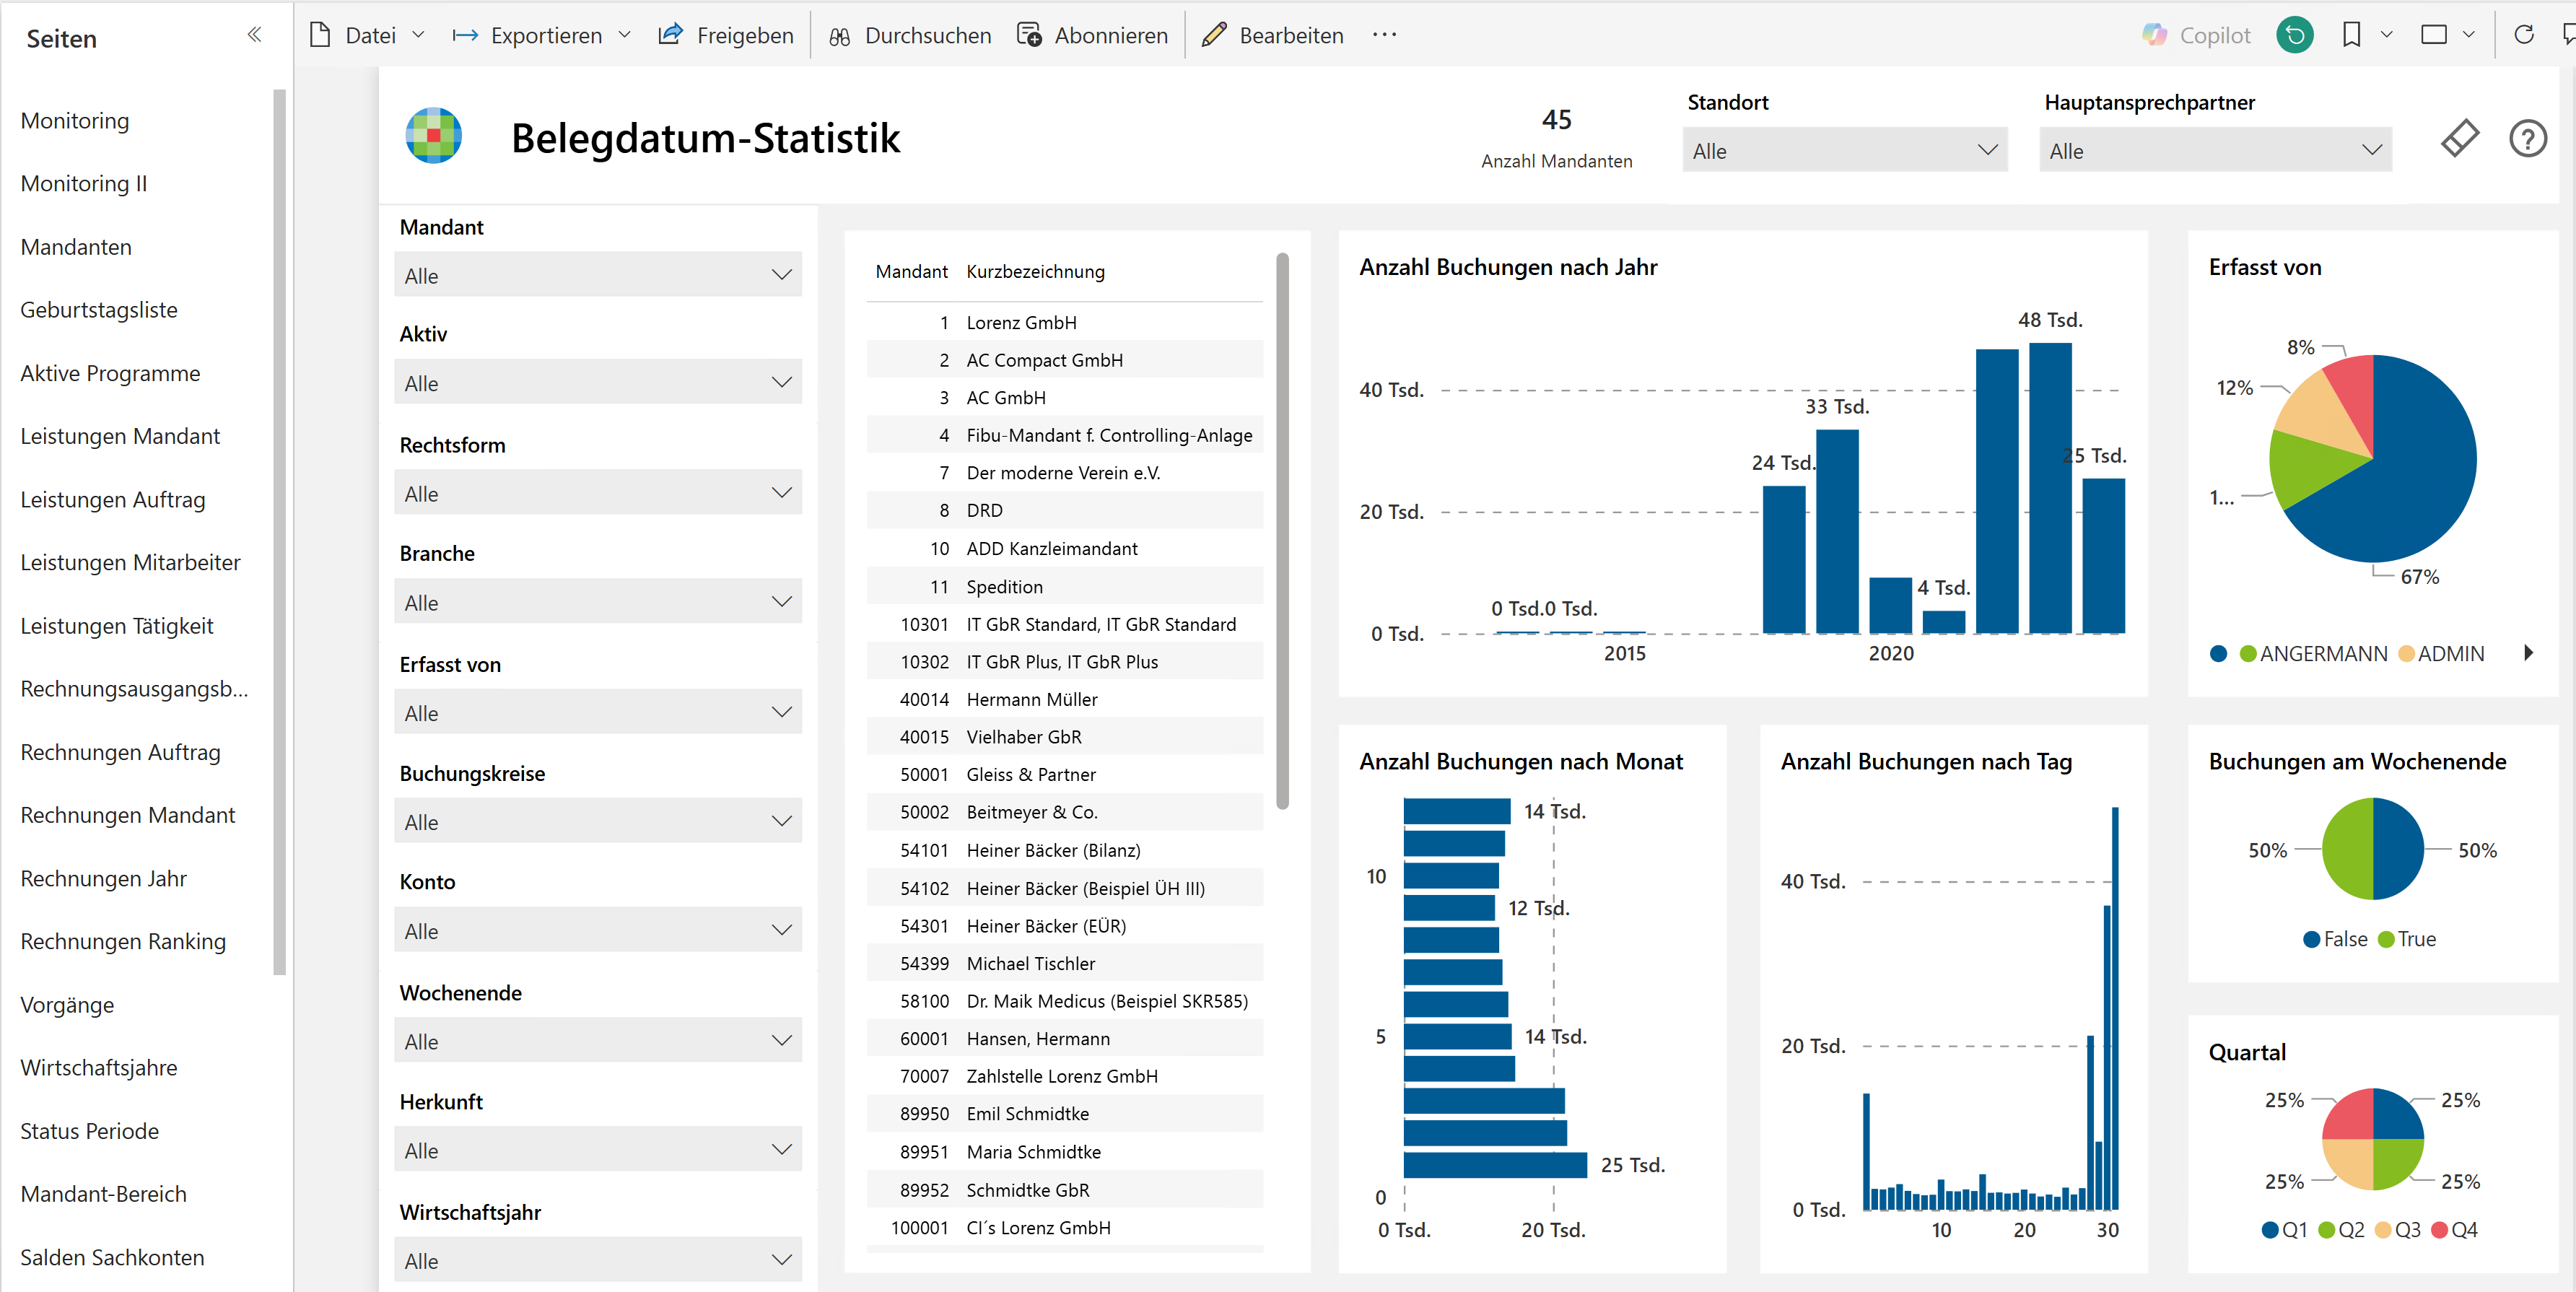Screen dimensions: 2576x1292
Task: Click Durchsuchen in the toolbar
Action: click(910, 35)
